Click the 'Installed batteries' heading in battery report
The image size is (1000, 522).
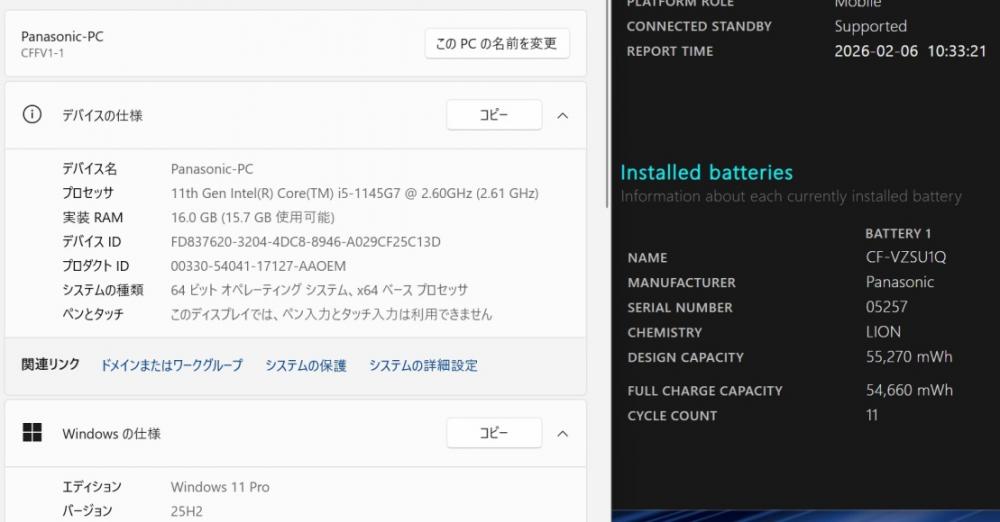tap(707, 172)
